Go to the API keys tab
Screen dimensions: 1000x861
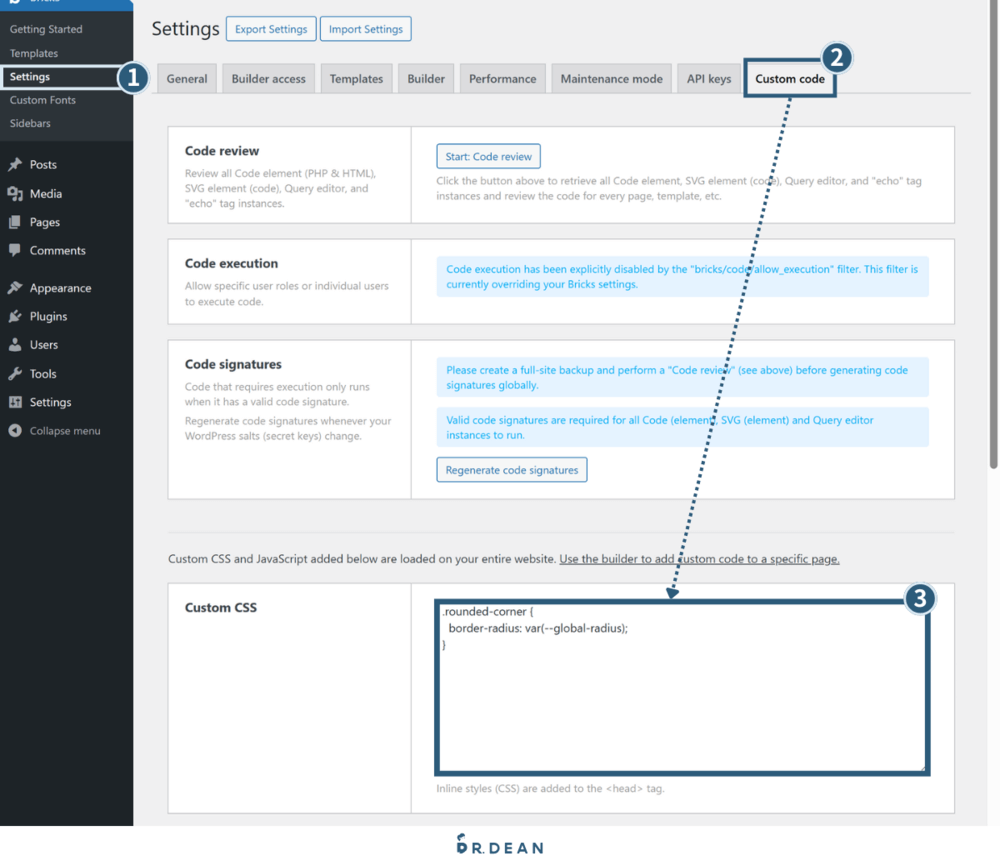point(709,79)
